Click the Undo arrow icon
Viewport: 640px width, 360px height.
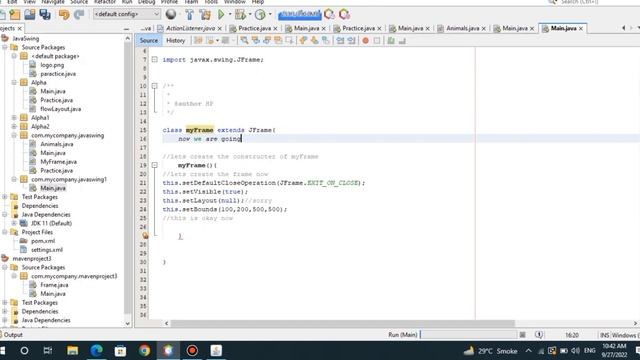64,15
